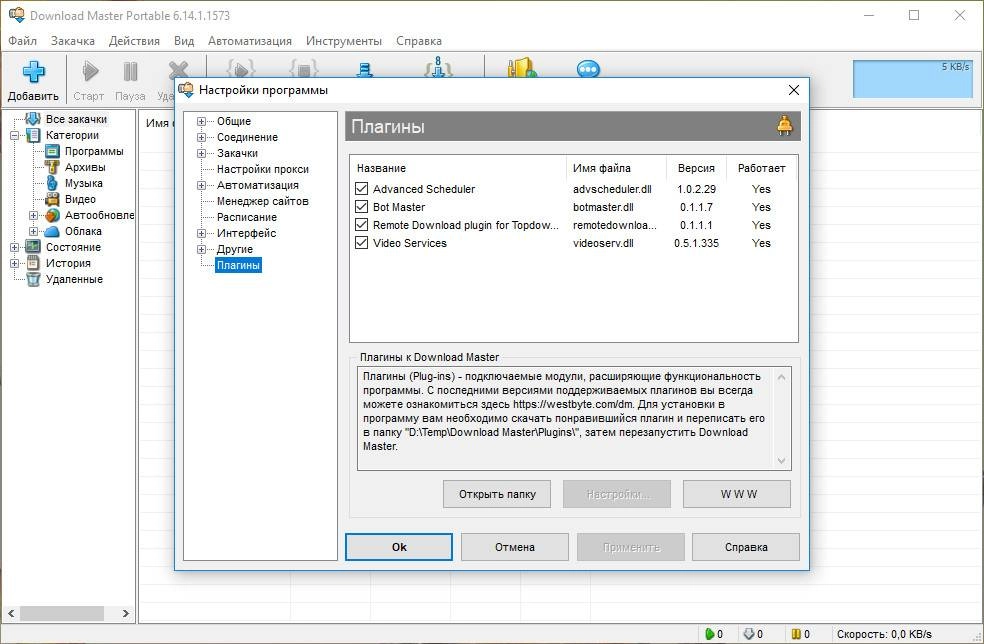Click the Старт play icon in toolbar
This screenshot has width=984, height=644.
coord(90,71)
